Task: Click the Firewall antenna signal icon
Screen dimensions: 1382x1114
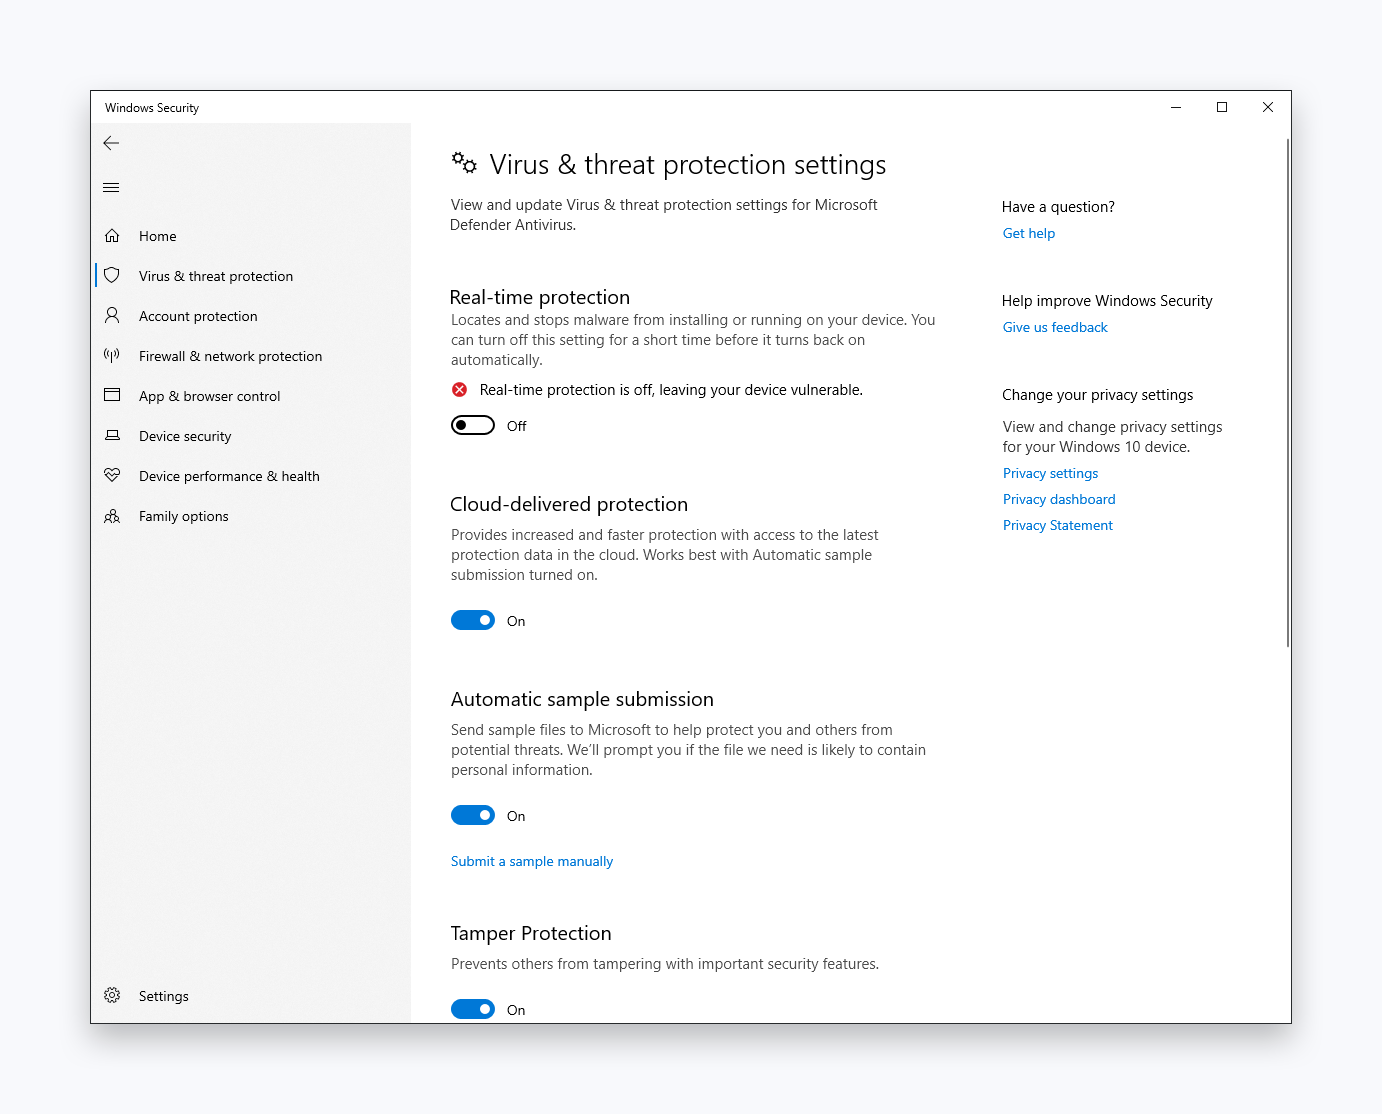Action: point(112,355)
